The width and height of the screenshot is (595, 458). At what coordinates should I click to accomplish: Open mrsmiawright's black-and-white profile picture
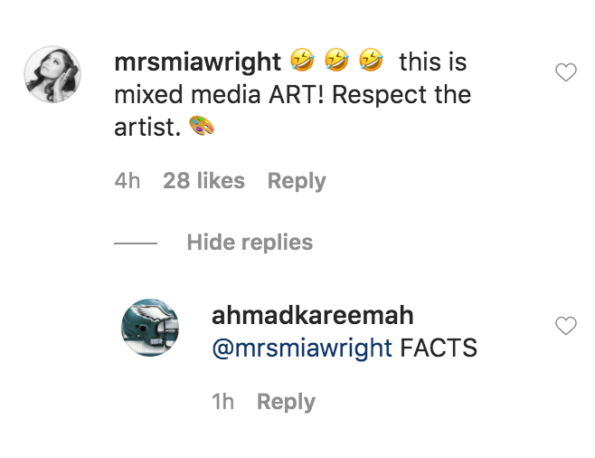[x=53, y=74]
